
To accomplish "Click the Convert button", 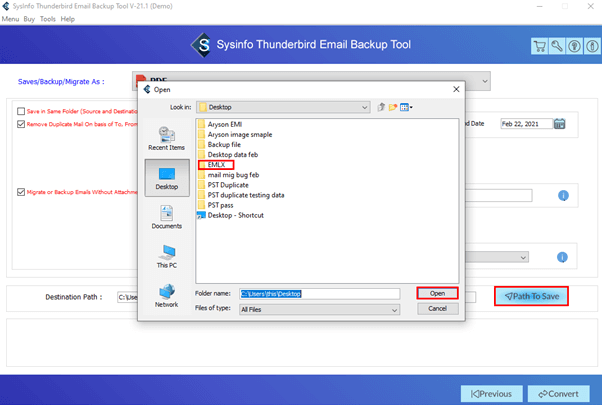I will tap(559, 394).
